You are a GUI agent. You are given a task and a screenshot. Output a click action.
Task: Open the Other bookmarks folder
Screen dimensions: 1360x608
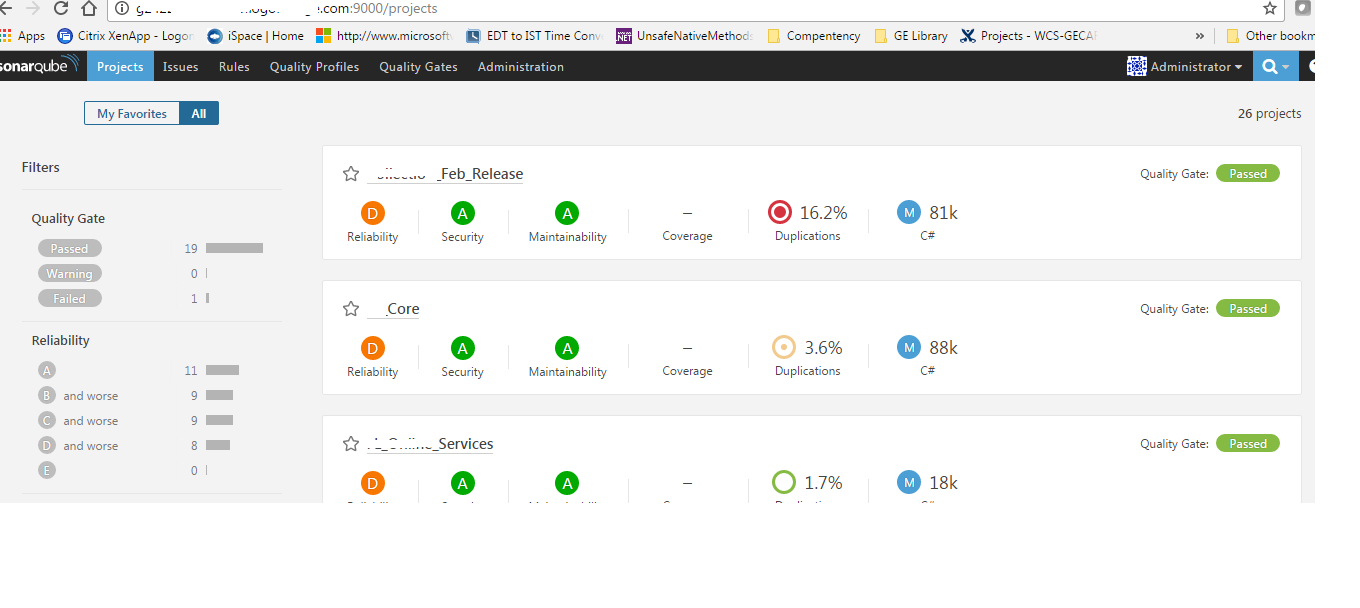pos(1270,36)
